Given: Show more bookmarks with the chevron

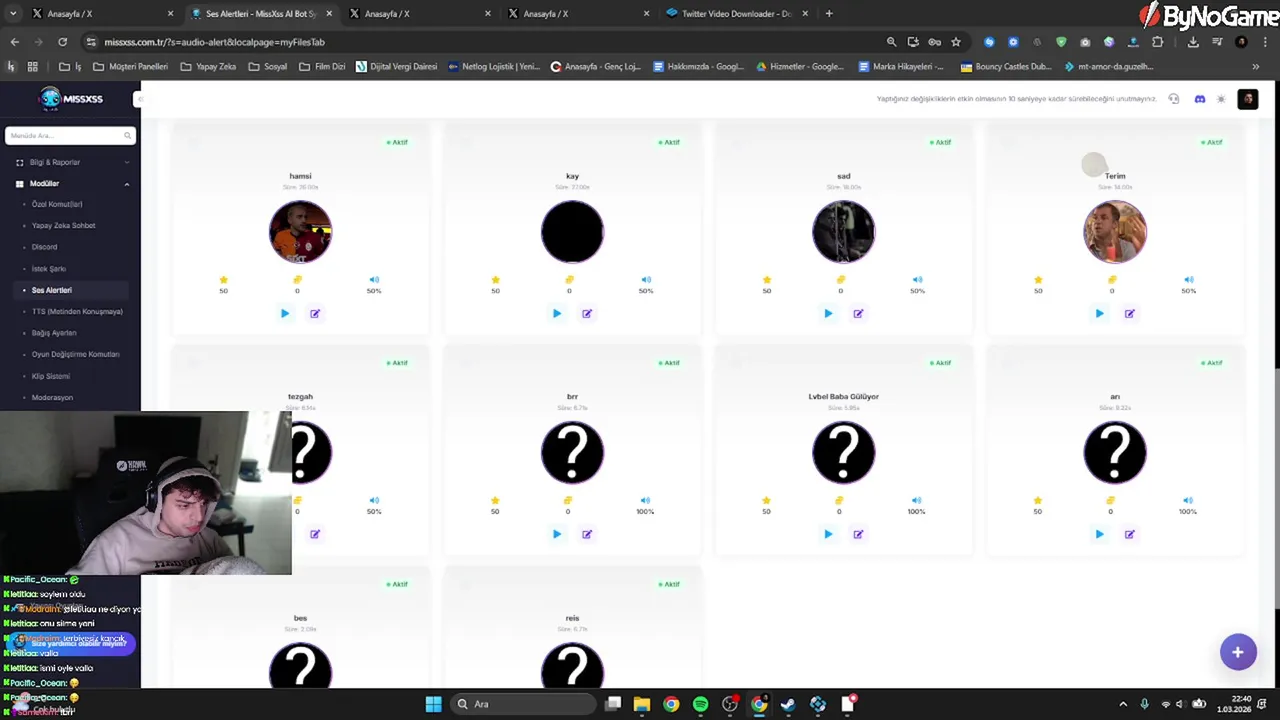Looking at the screenshot, I should pos(1256,67).
